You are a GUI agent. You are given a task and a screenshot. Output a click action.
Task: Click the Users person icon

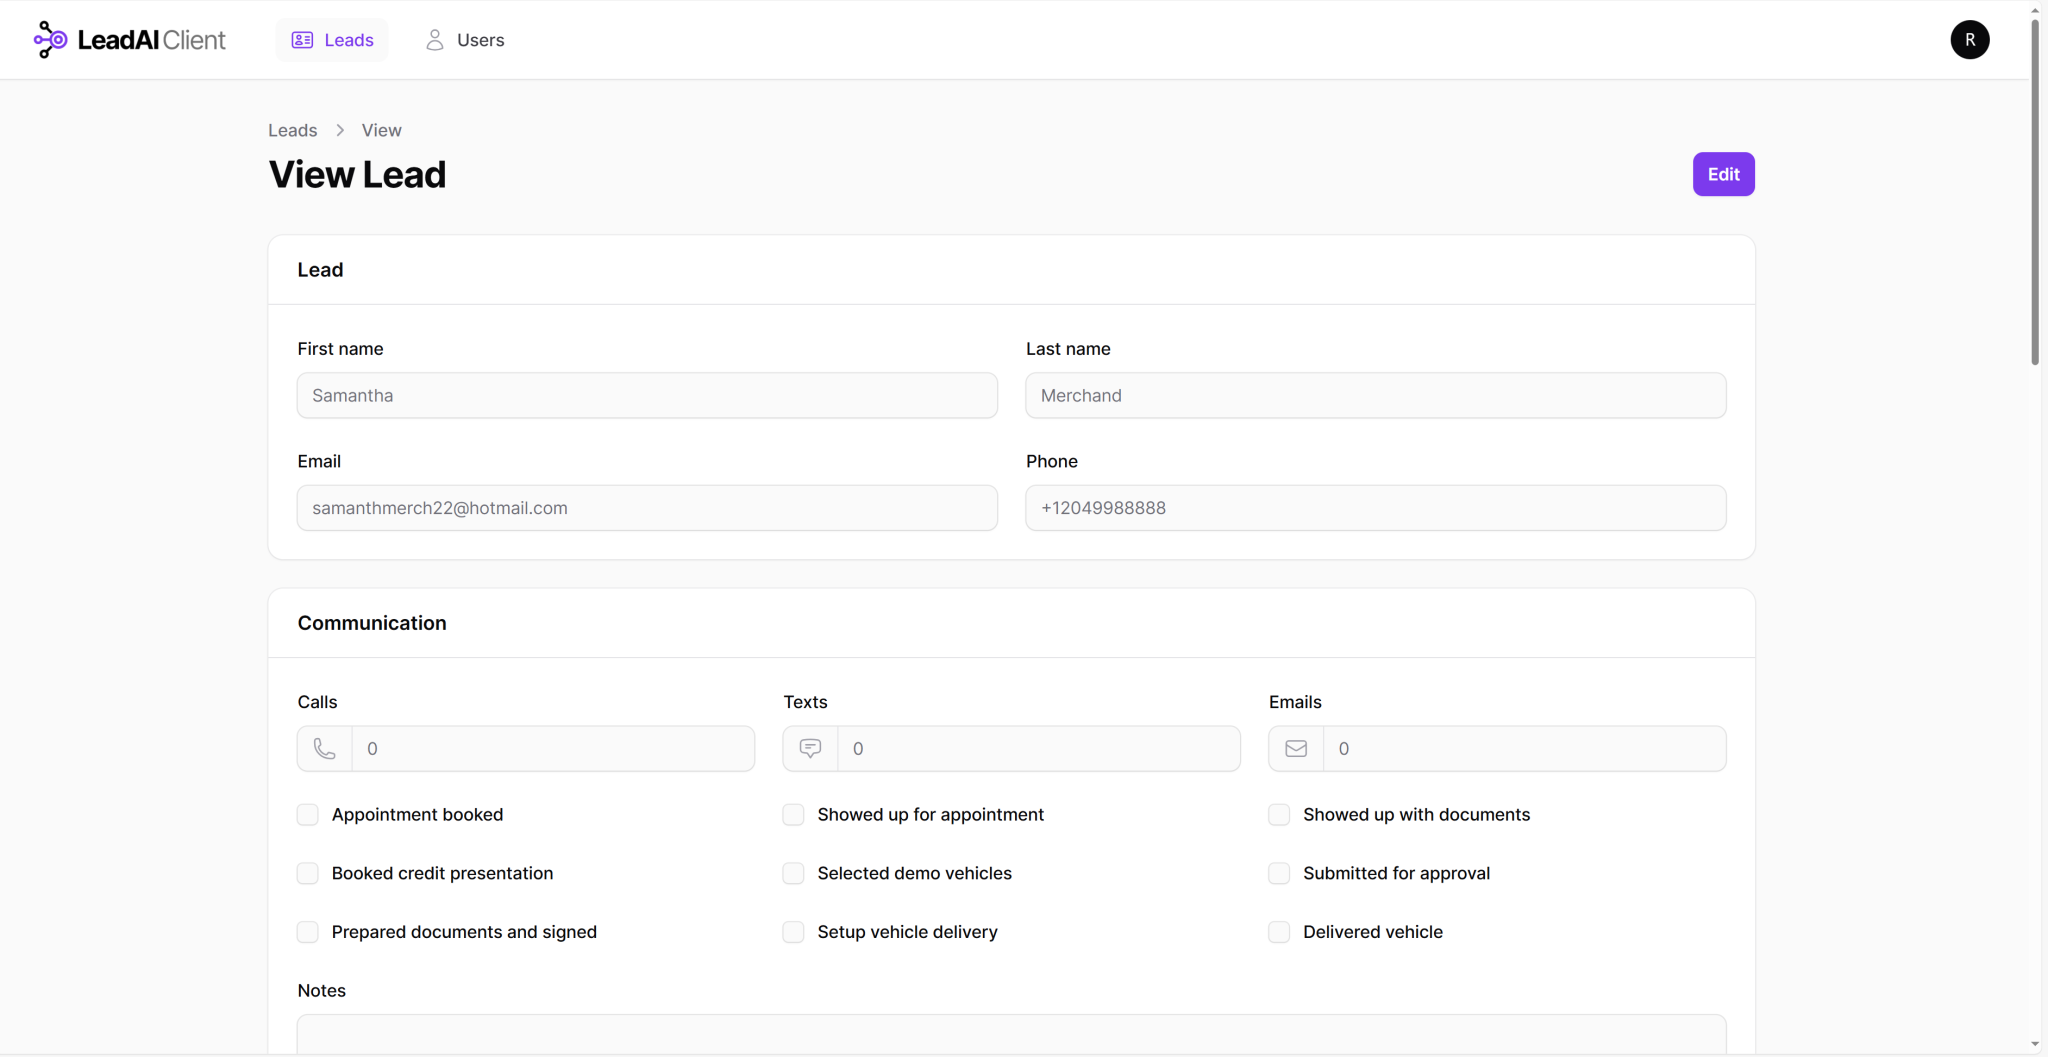(x=434, y=40)
